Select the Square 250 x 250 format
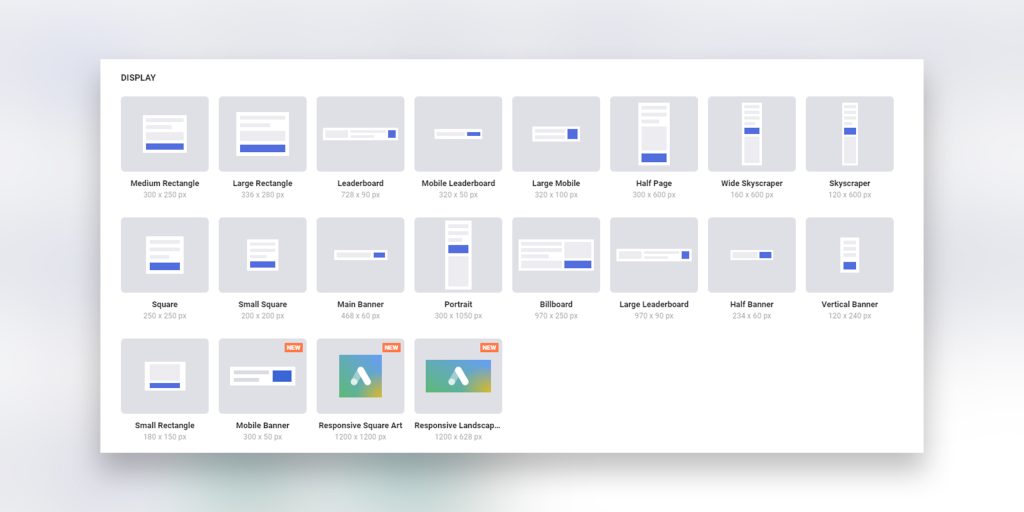Image resolution: width=1024 pixels, height=512 pixels. [x=165, y=255]
